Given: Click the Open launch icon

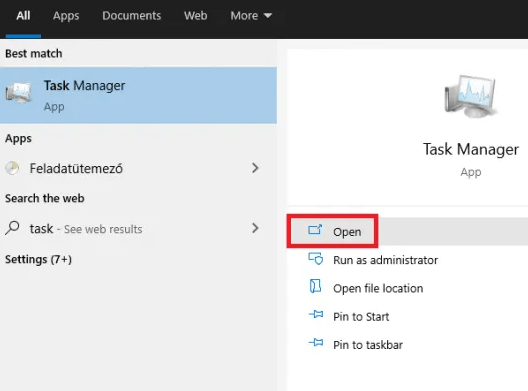Looking at the screenshot, I should pyautogui.click(x=315, y=230).
